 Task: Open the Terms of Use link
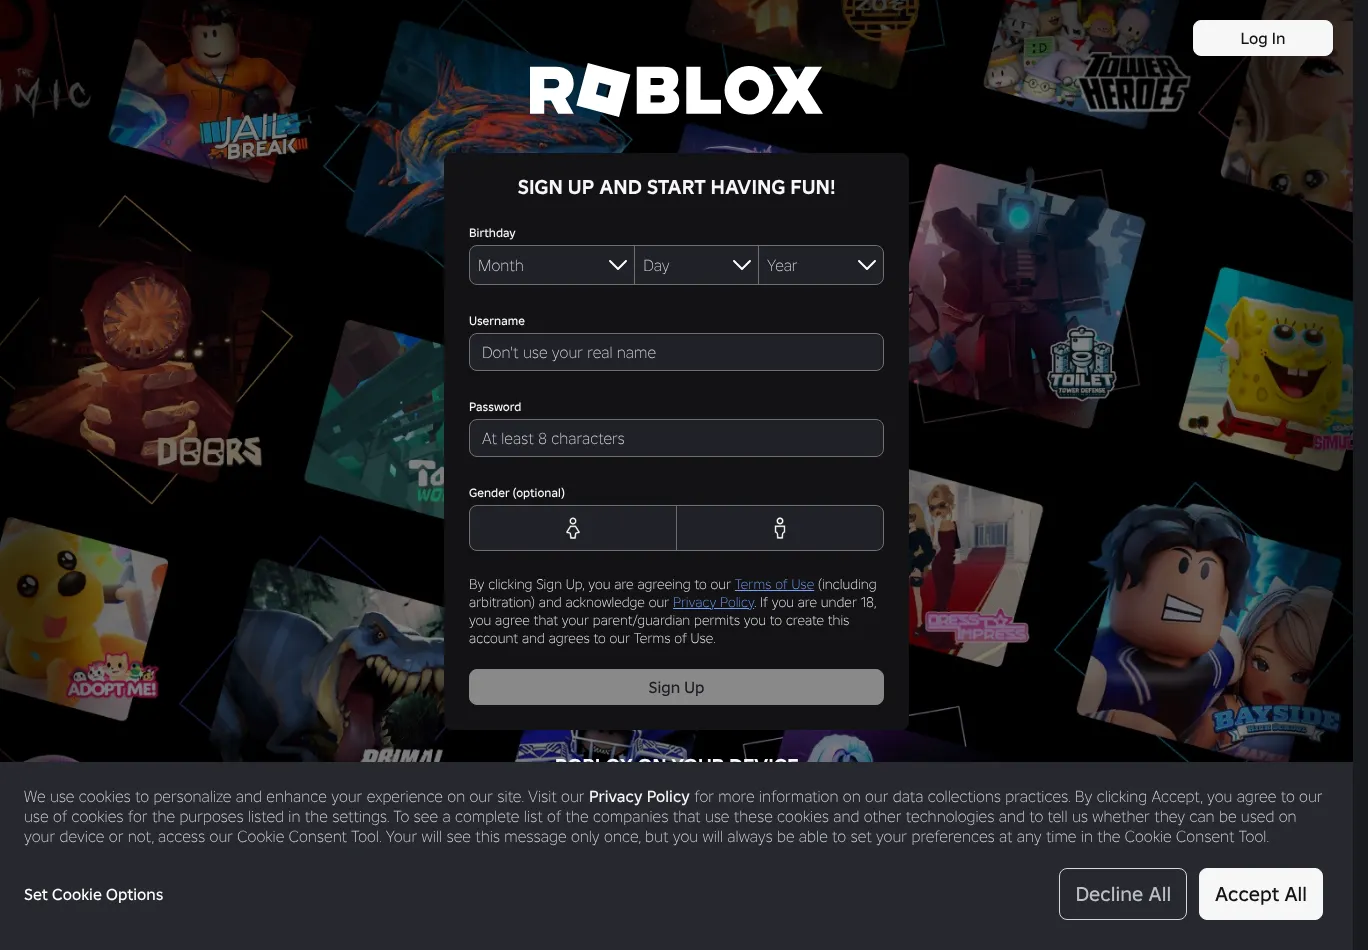click(x=774, y=584)
